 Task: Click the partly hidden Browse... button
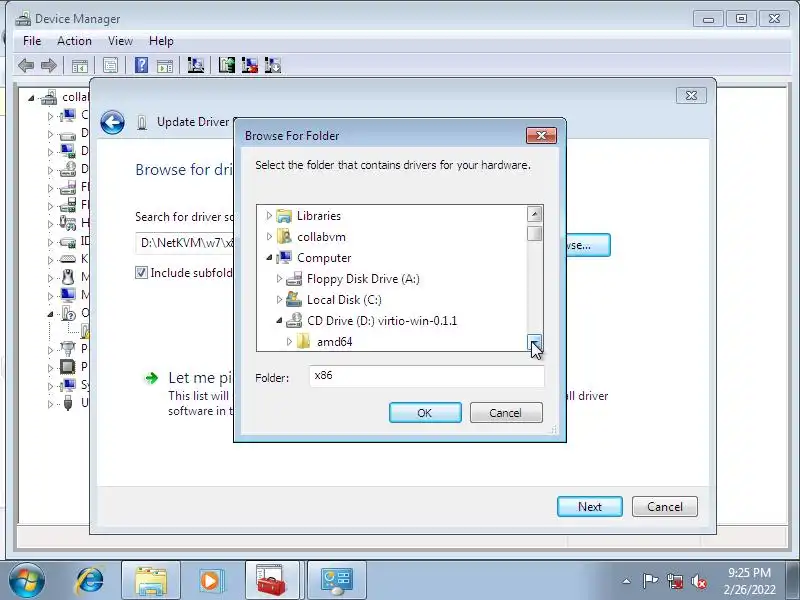[588, 245]
